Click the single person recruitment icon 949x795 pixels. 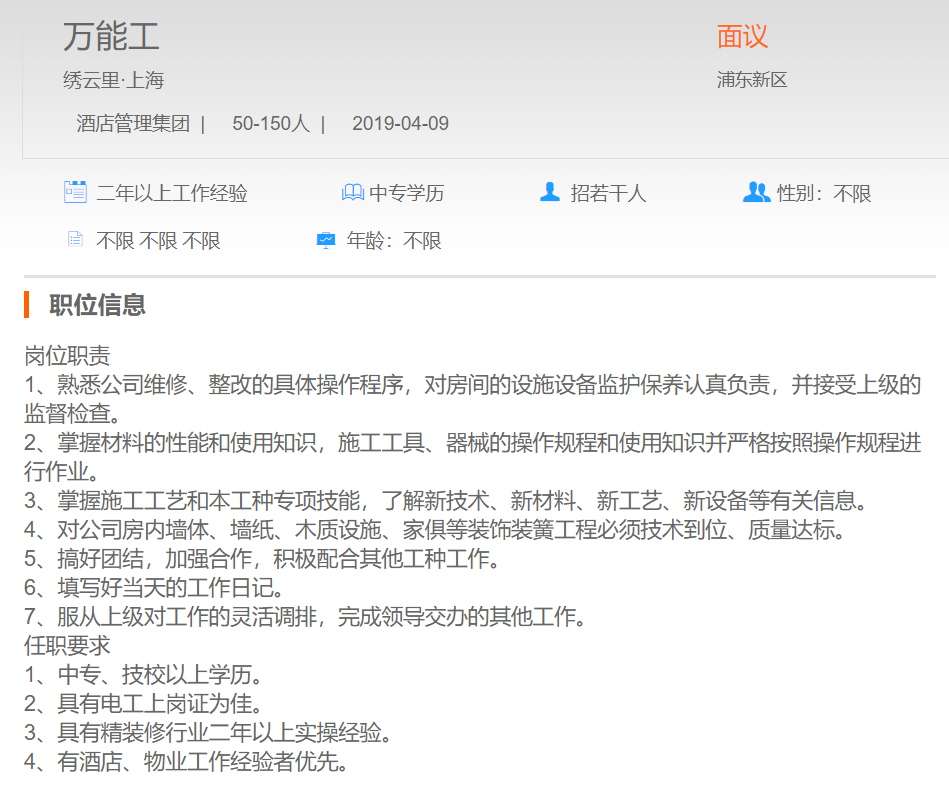point(549,192)
